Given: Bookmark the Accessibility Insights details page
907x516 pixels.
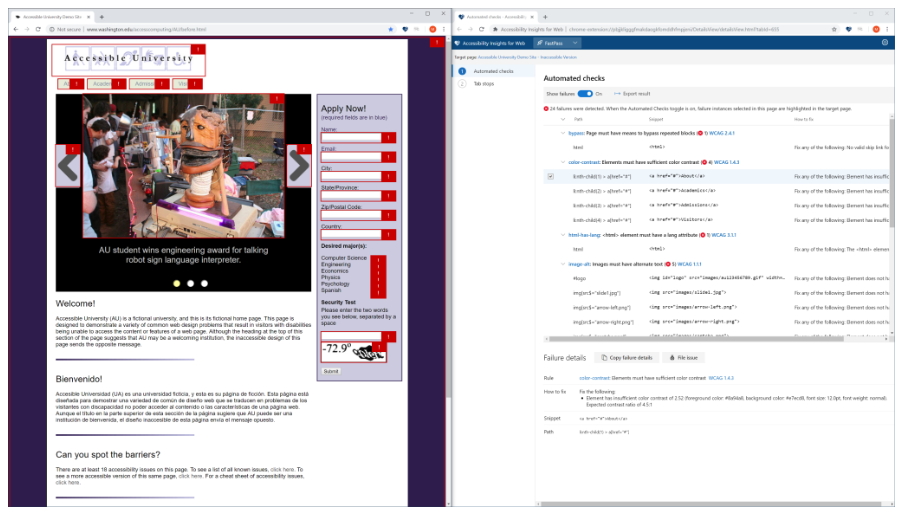Looking at the screenshot, I should click(834, 29).
